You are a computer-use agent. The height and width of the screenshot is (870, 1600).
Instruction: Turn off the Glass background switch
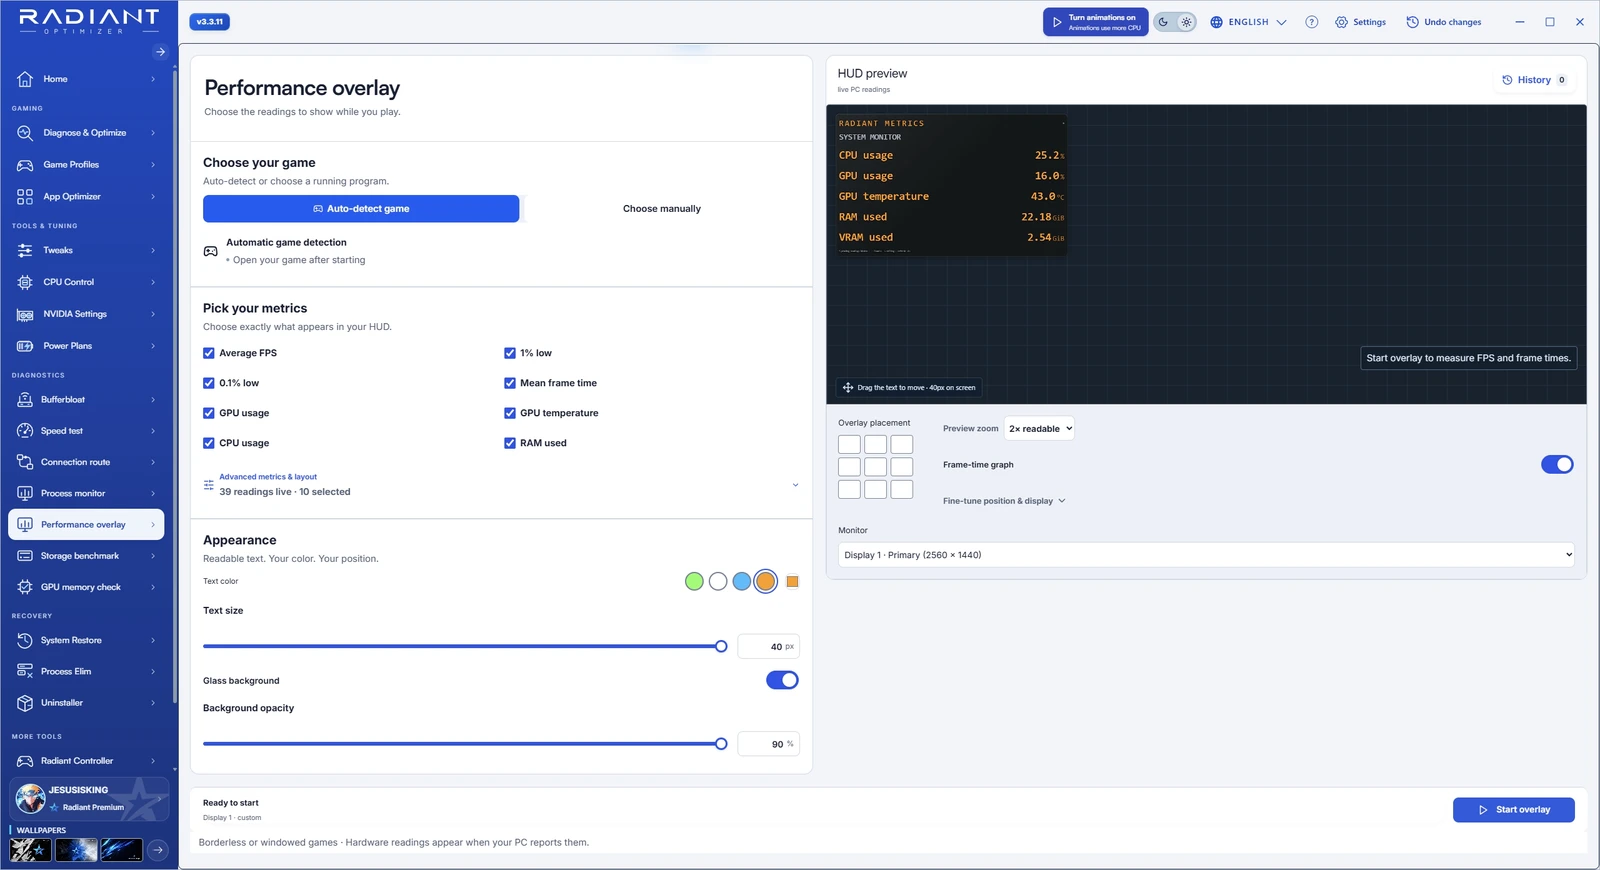point(782,680)
